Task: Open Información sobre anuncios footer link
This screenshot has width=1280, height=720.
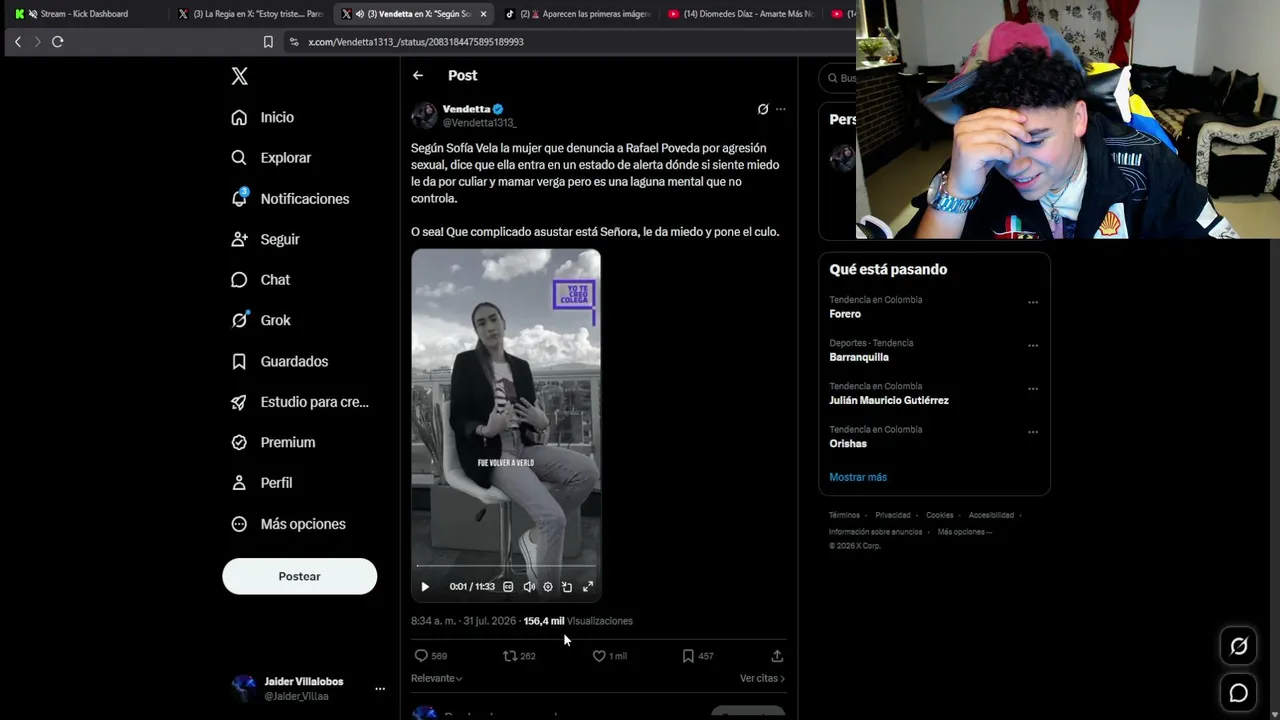Action: 875,532
